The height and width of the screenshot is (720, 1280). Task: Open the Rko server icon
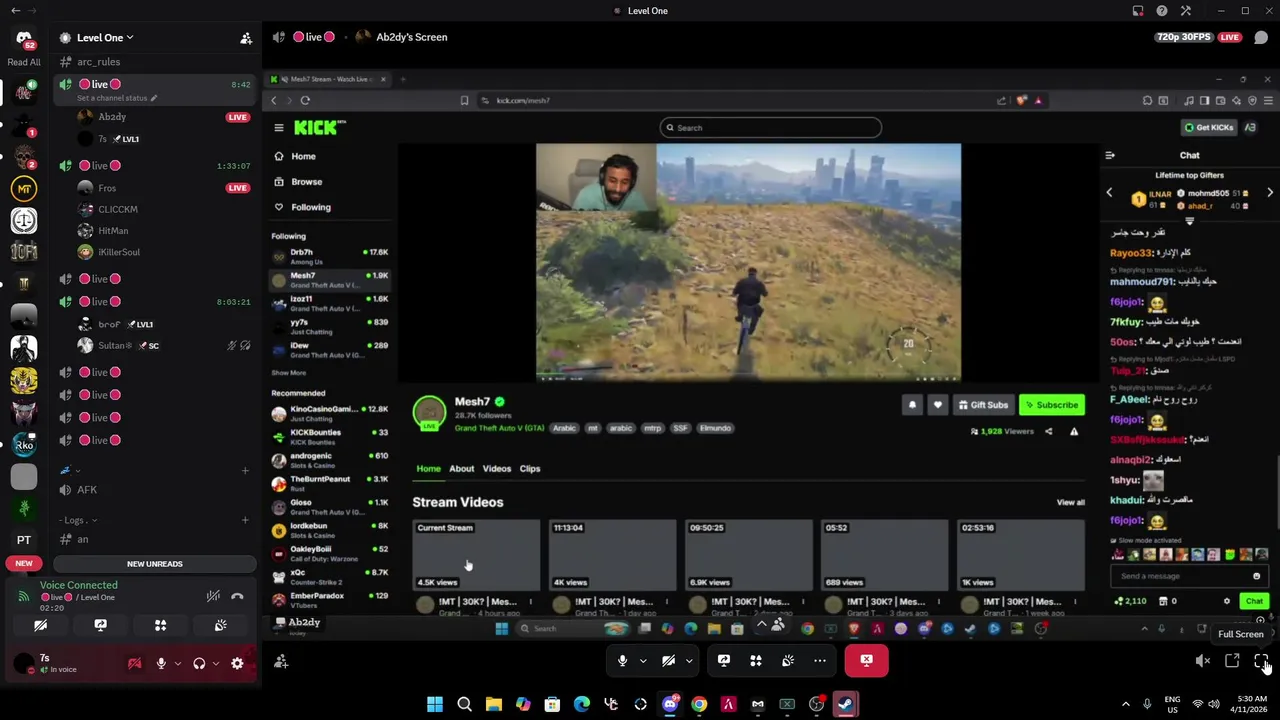coord(24,445)
